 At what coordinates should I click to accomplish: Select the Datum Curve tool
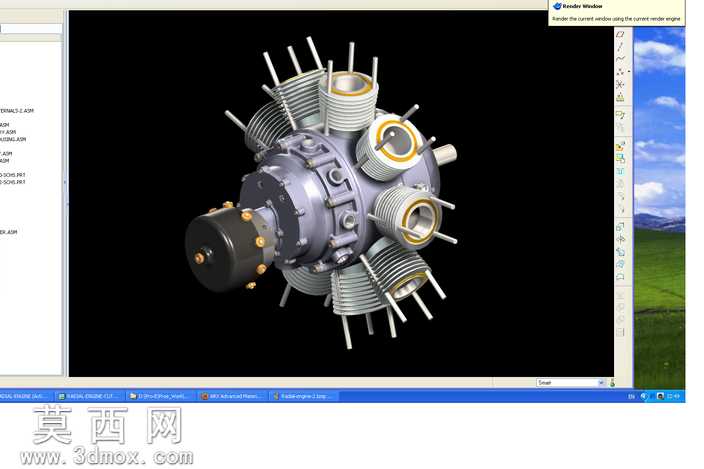pyautogui.click(x=620, y=59)
